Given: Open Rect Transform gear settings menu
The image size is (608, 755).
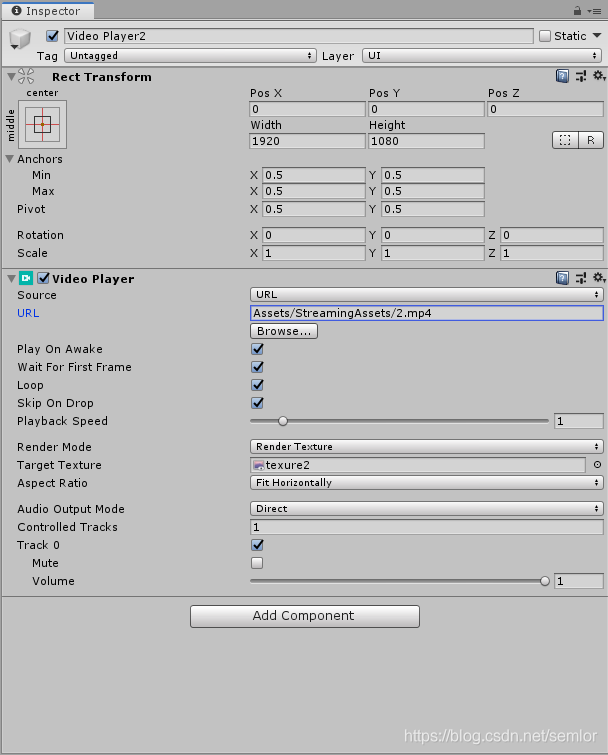Looking at the screenshot, I should (599, 76).
